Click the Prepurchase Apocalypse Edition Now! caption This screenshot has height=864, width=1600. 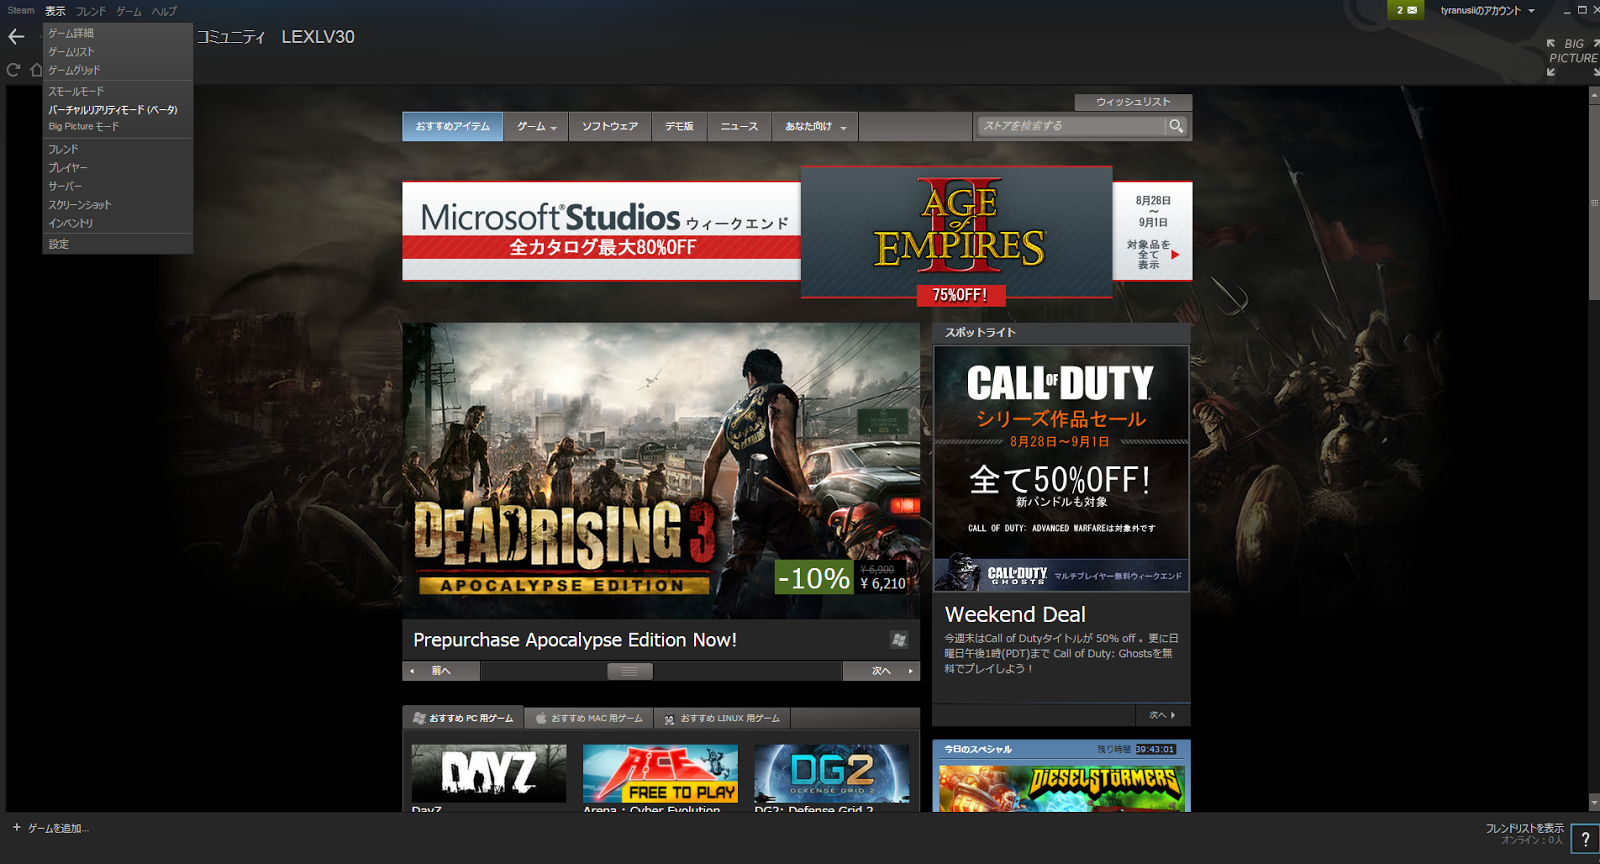click(575, 640)
